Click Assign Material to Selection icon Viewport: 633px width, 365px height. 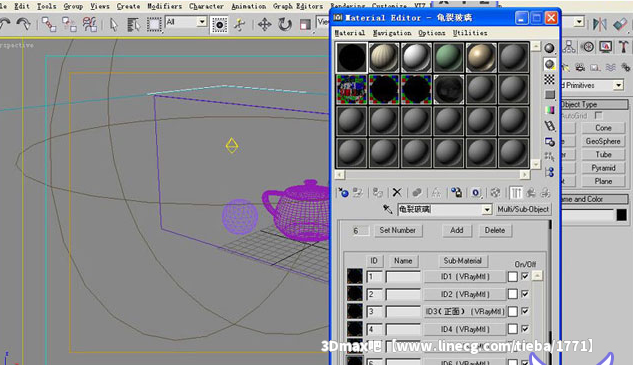(x=378, y=193)
